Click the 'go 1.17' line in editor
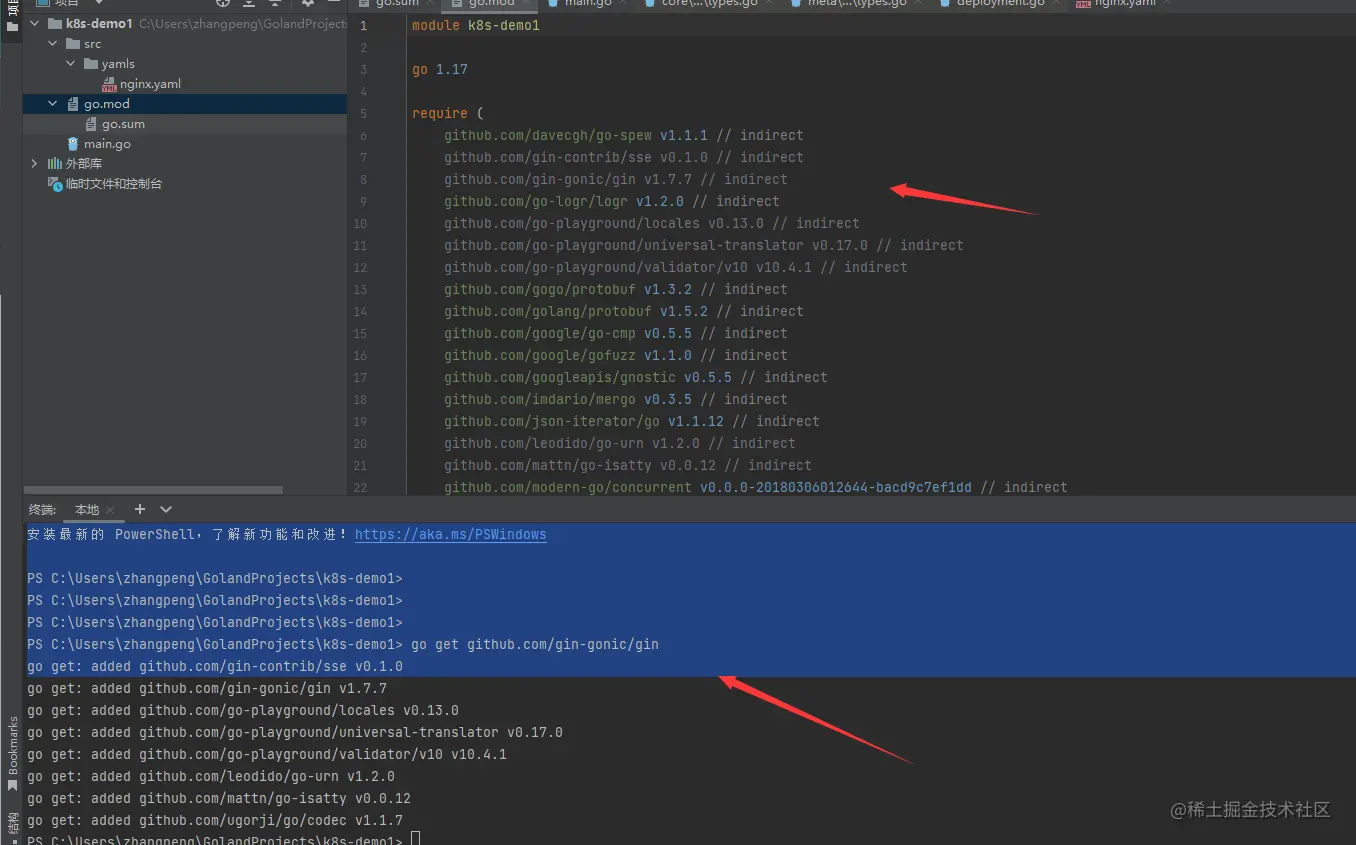The height and width of the screenshot is (845, 1356). (439, 69)
